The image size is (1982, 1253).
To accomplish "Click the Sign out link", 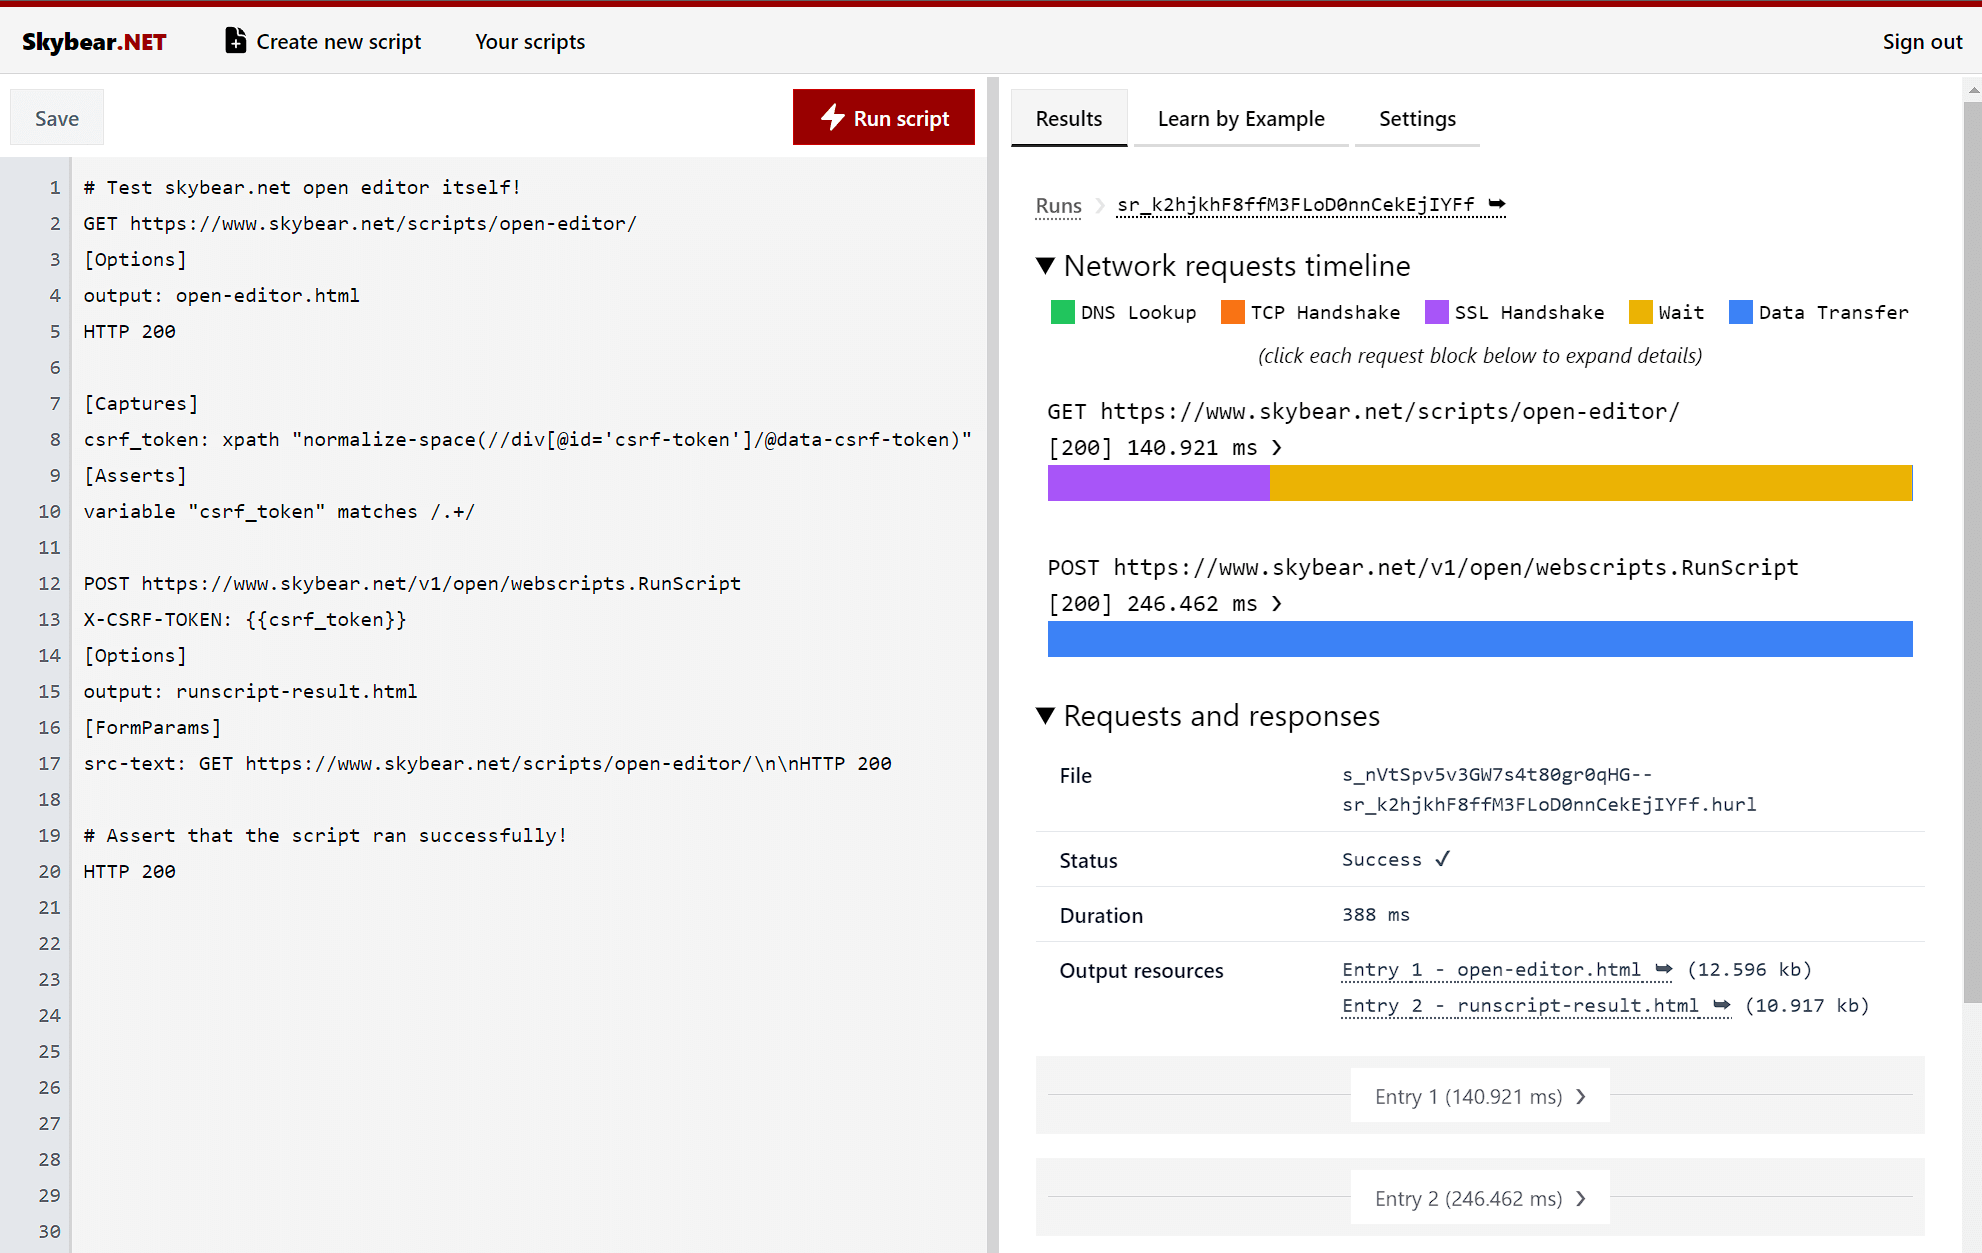I will point(1923,40).
